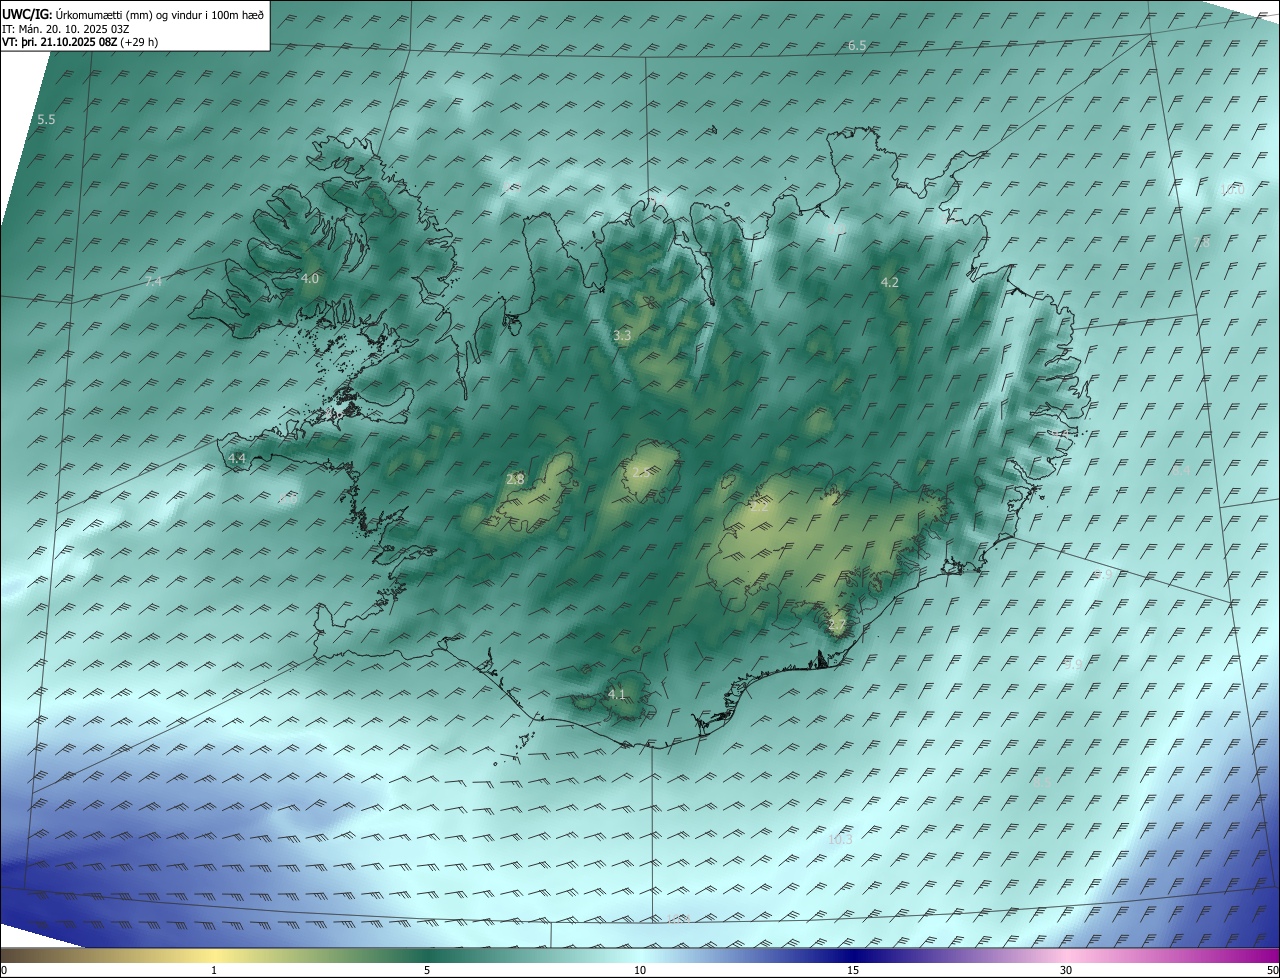The height and width of the screenshot is (978, 1280).
Task: Click the 3.3 value label on the map
Action: coord(622,336)
